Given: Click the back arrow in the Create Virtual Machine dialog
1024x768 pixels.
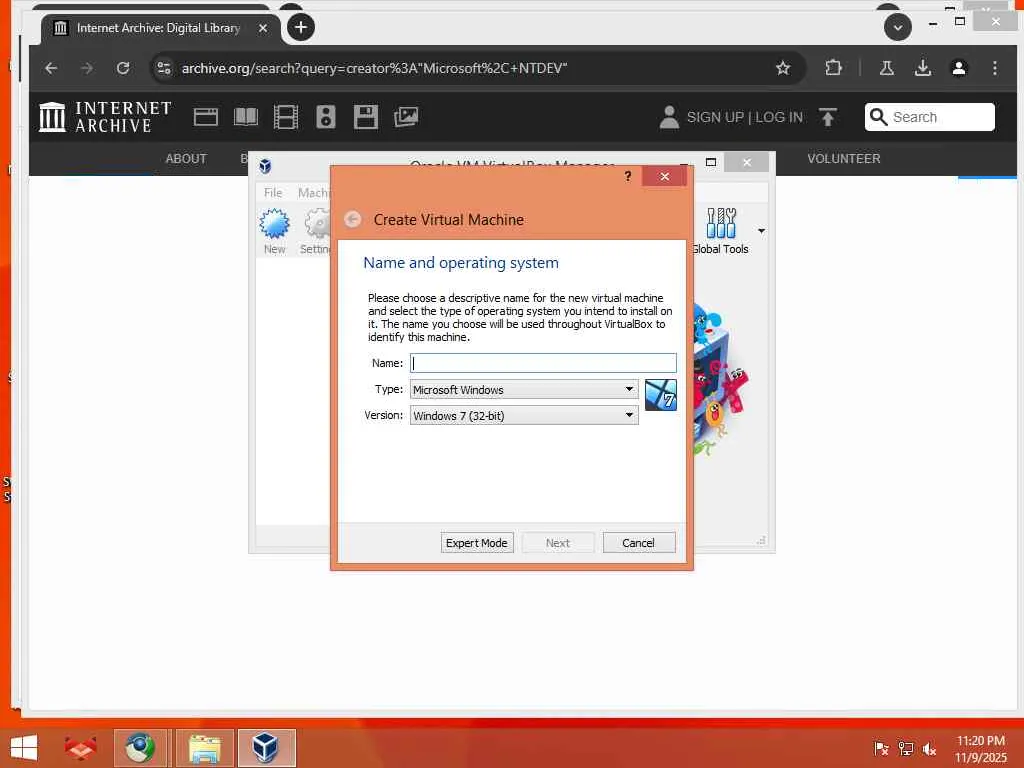Looking at the screenshot, I should [353, 219].
